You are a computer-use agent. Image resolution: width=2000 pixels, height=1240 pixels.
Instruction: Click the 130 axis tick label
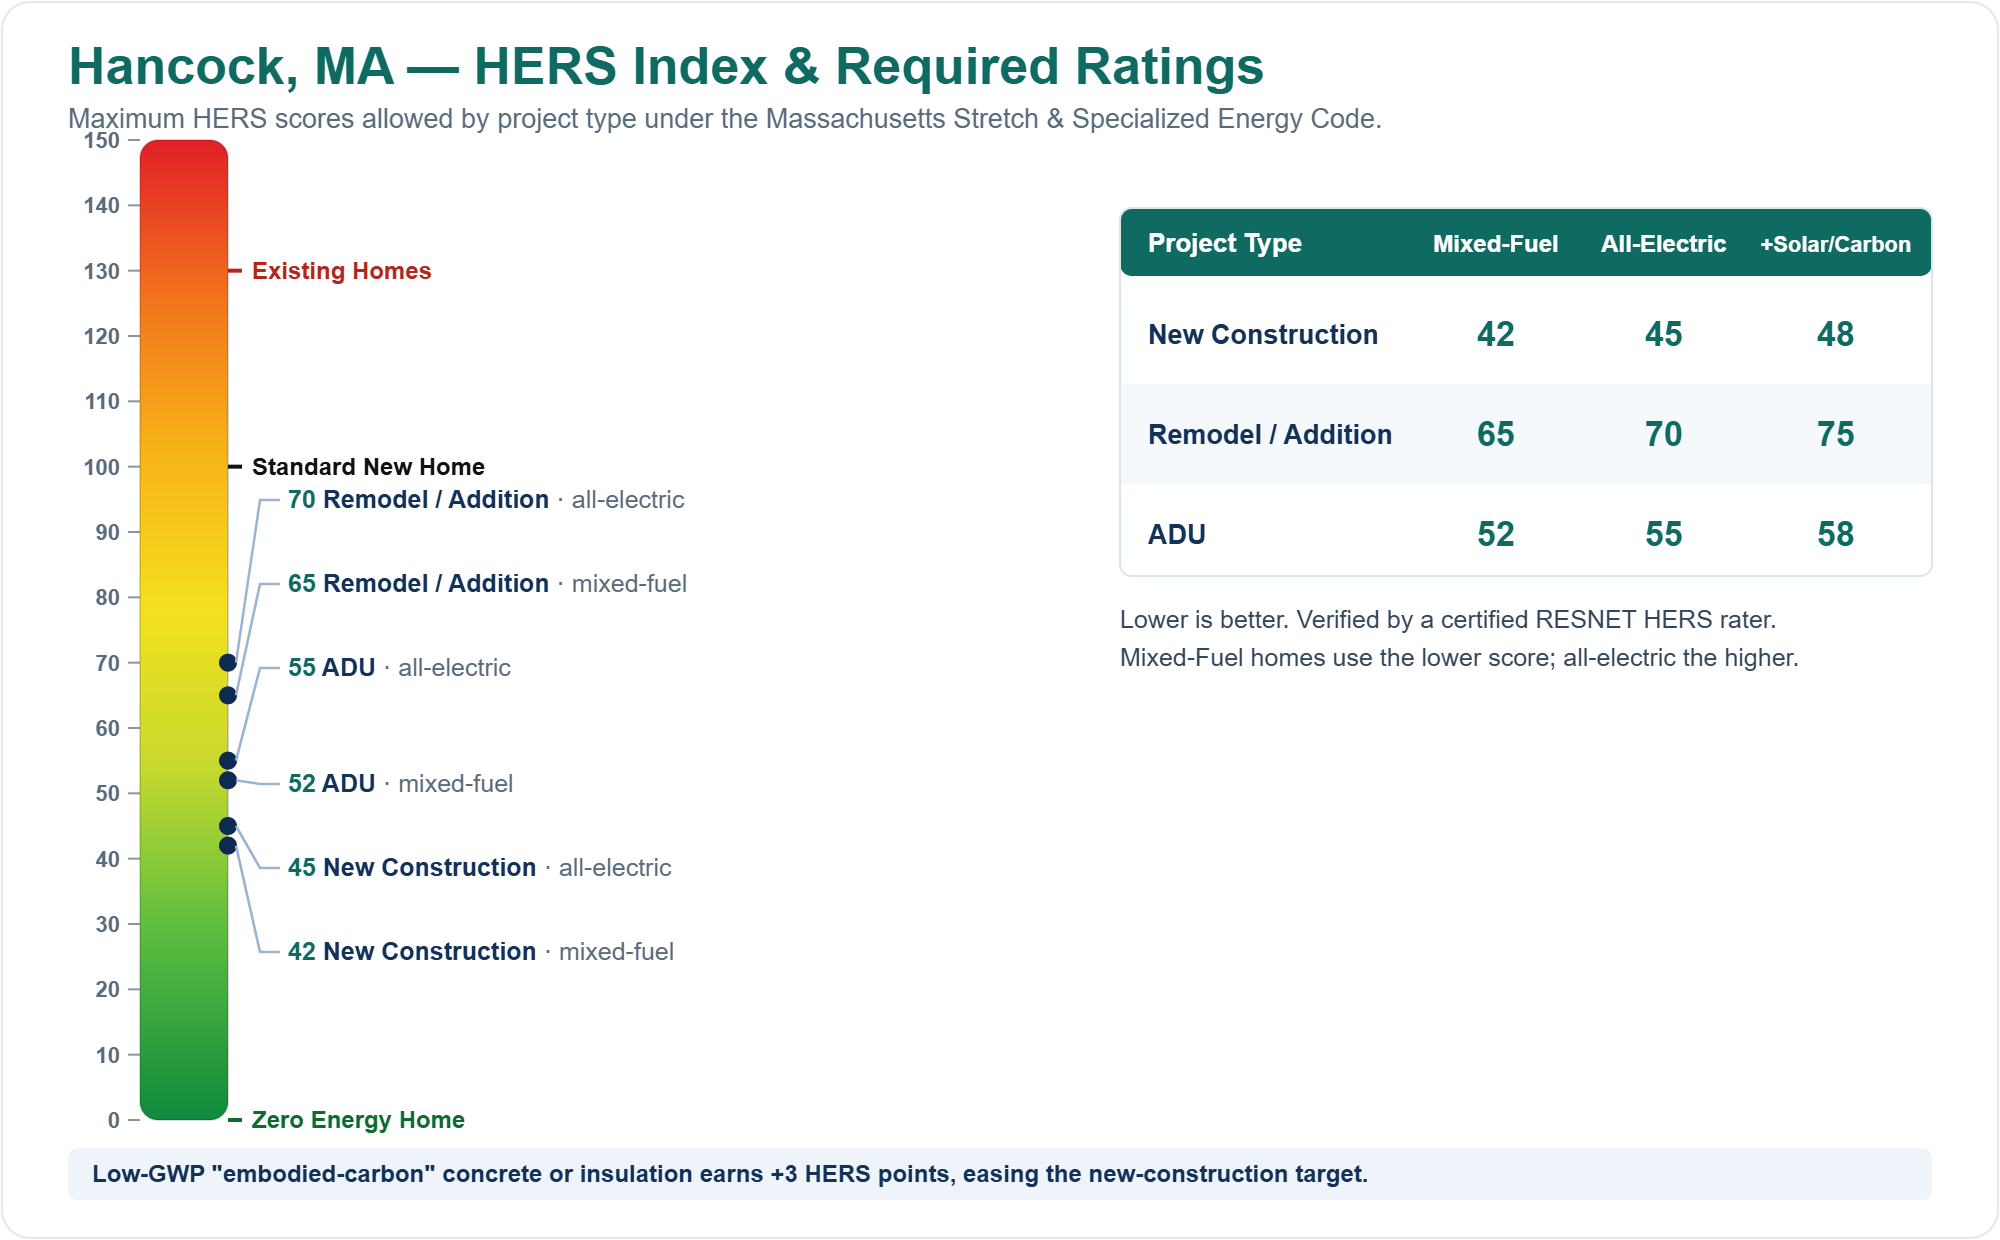[102, 272]
